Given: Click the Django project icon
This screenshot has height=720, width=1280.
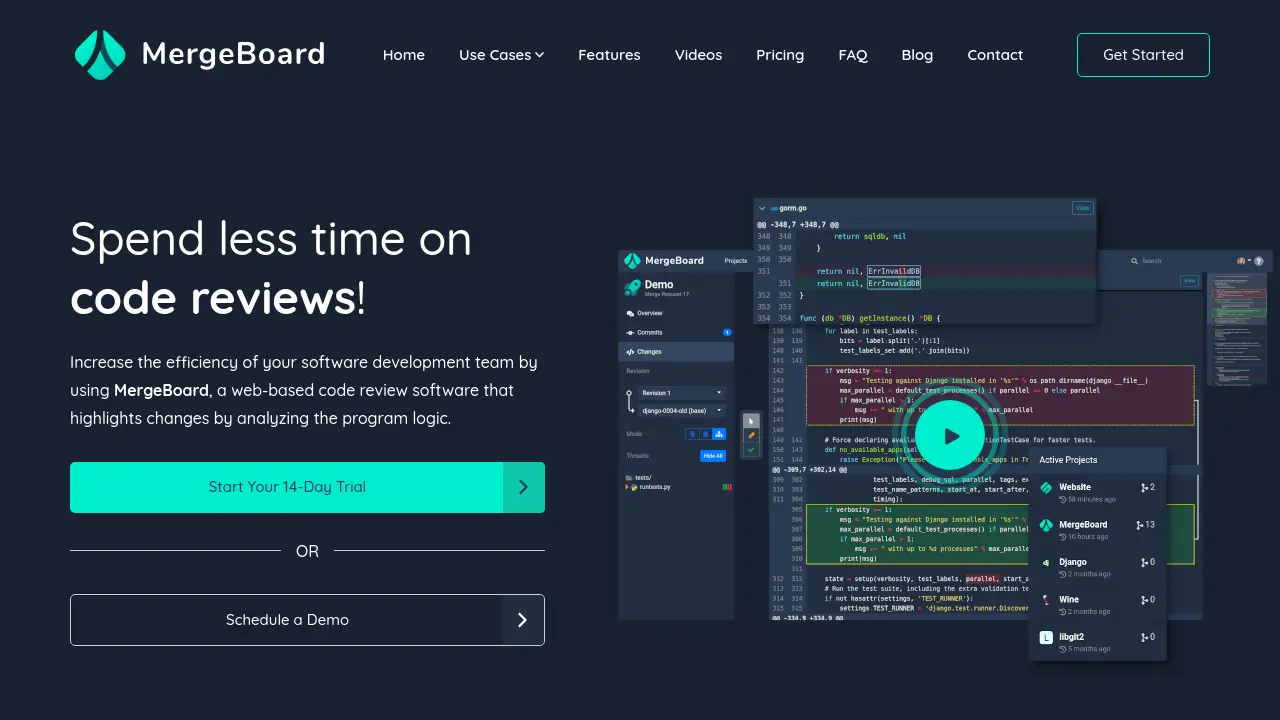Looking at the screenshot, I should point(1046,562).
